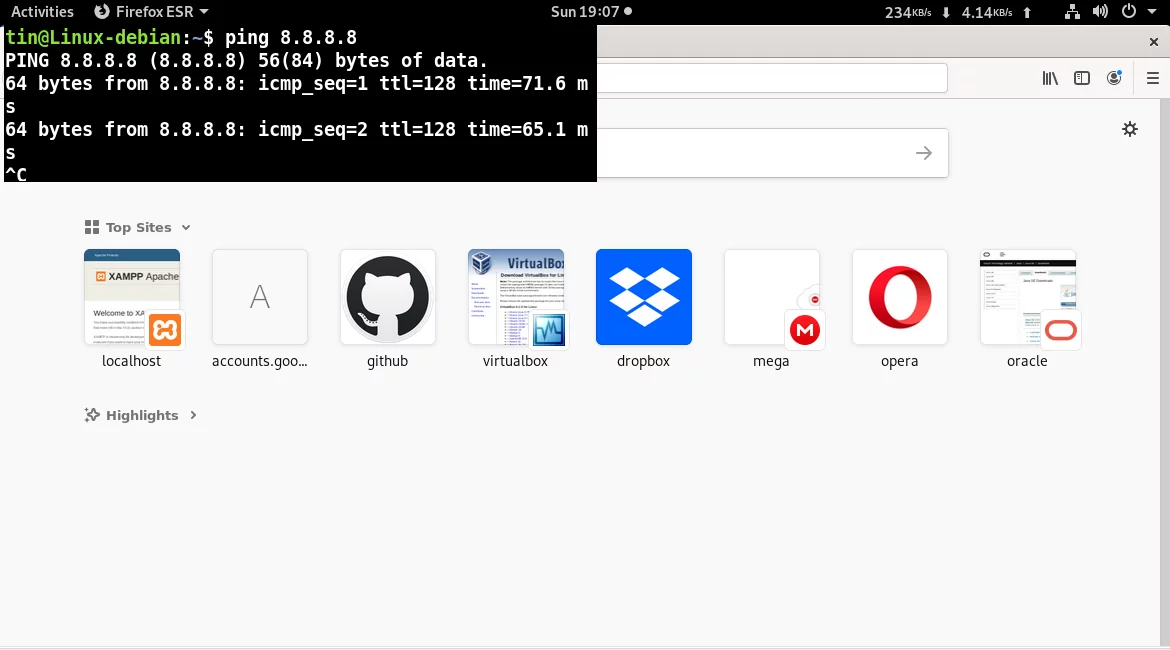1170x650 pixels.
Task: Click the accounts.goo... label text
Action: pos(260,361)
